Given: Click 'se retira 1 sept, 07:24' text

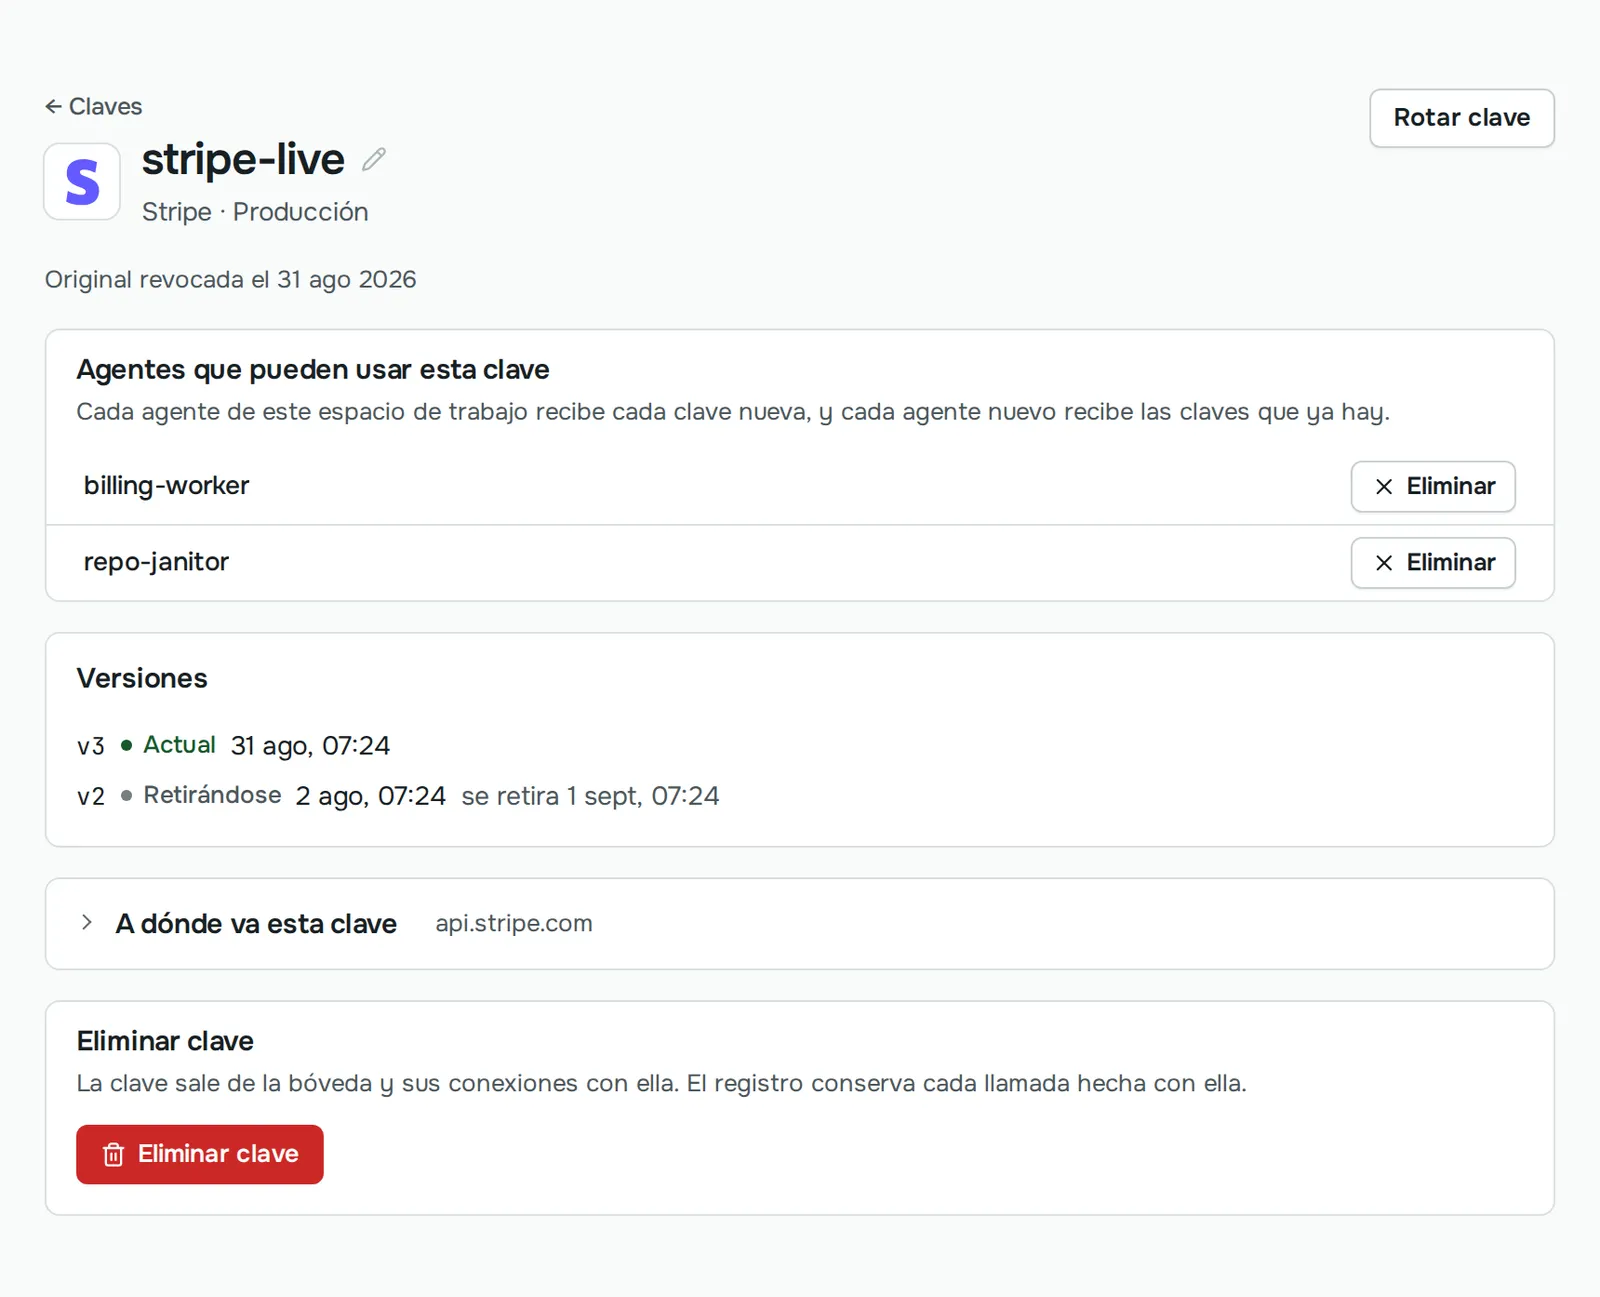Looking at the screenshot, I should 590,796.
